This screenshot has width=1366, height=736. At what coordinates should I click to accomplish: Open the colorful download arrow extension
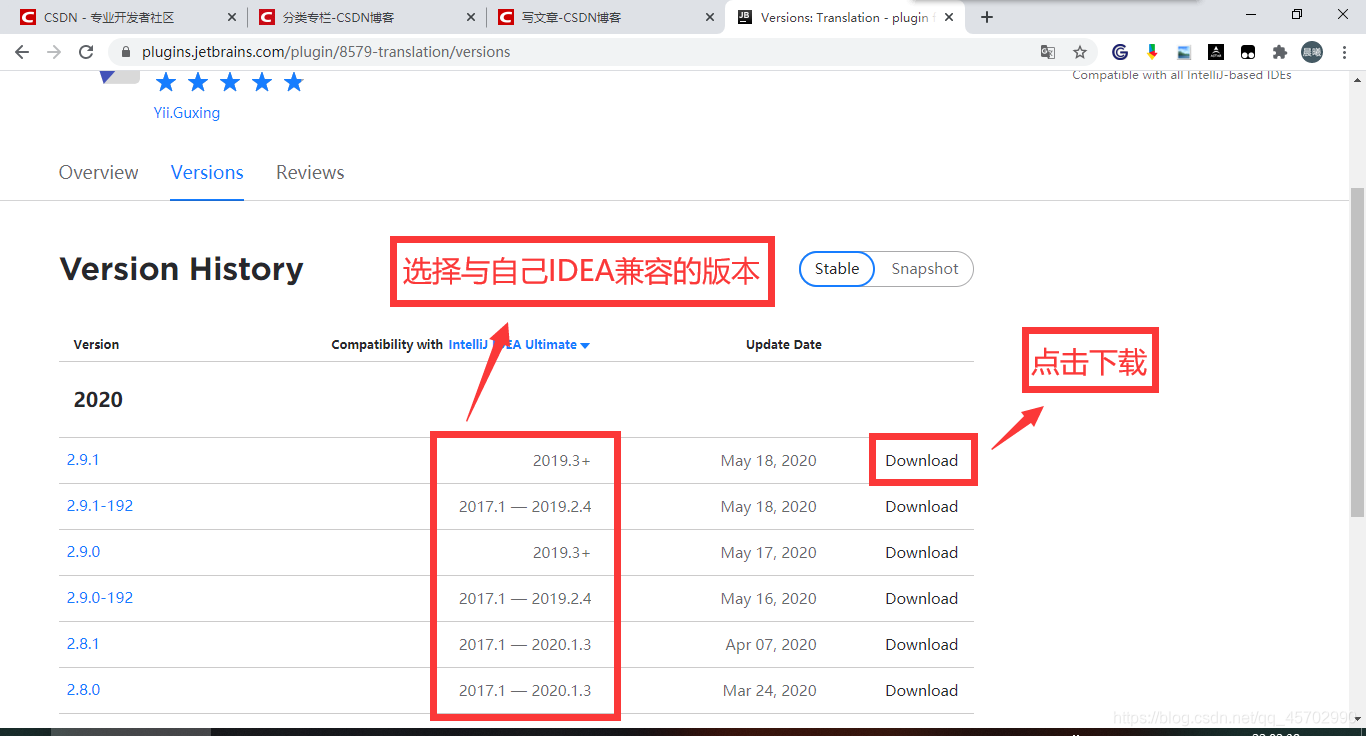click(1152, 52)
